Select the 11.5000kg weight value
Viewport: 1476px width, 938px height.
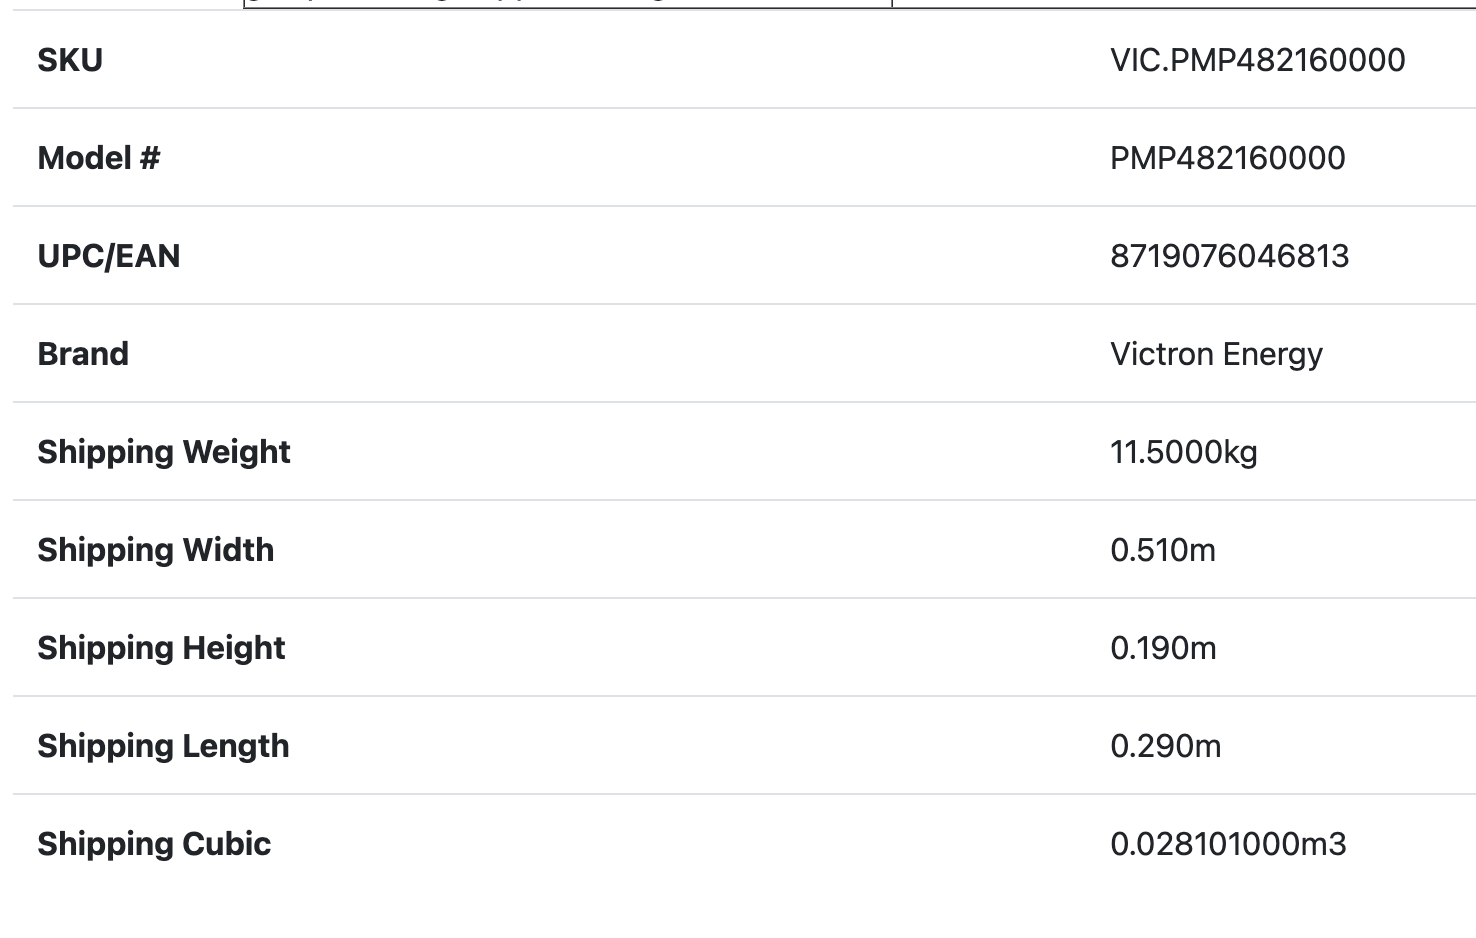[1183, 452]
